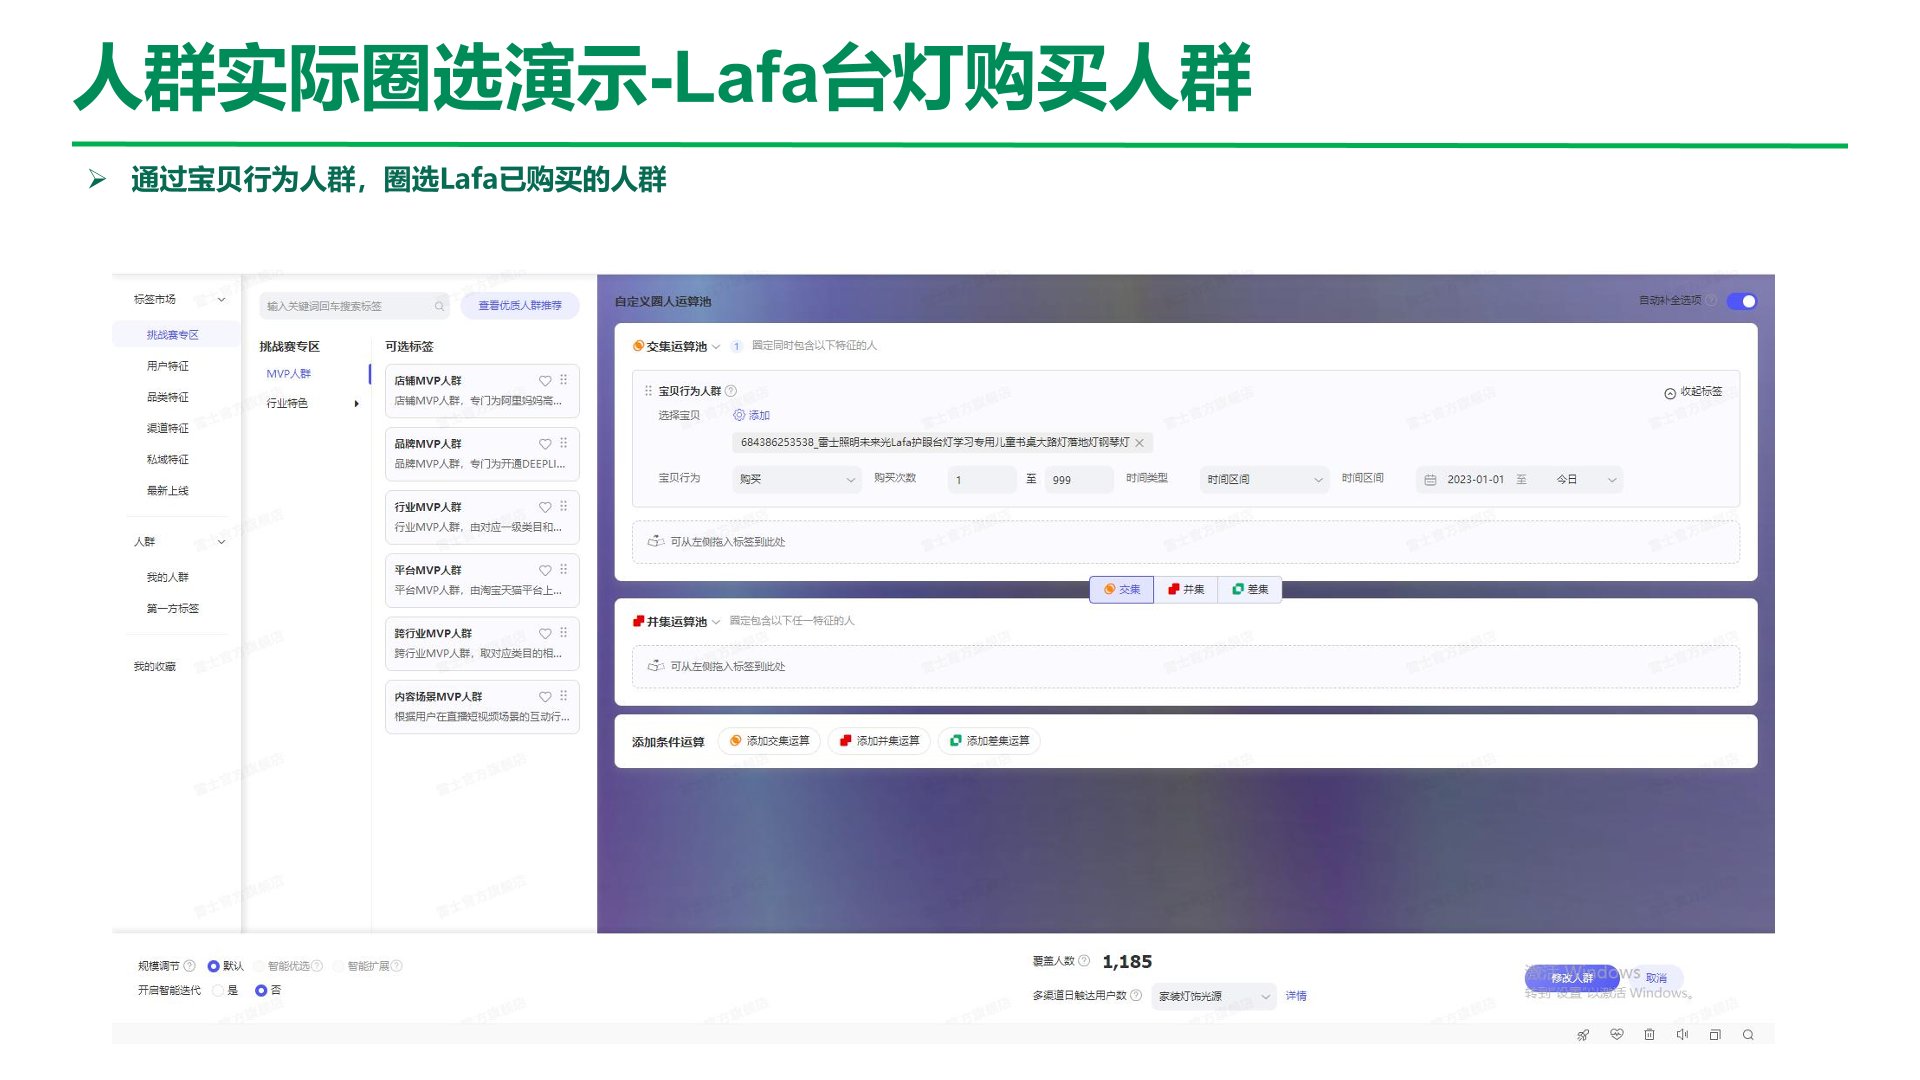This screenshot has width=1920, height=1080.
Task: Click the search magnifier in tag search box
Action: (439, 306)
